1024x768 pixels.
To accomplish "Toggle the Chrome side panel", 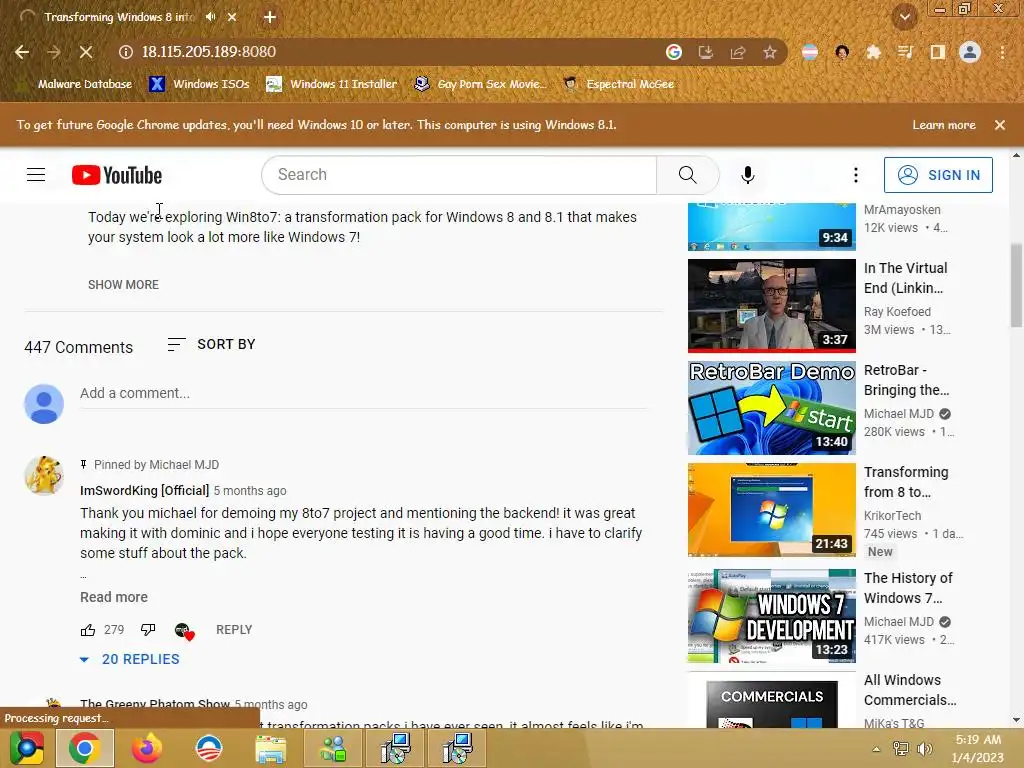I will [x=937, y=52].
